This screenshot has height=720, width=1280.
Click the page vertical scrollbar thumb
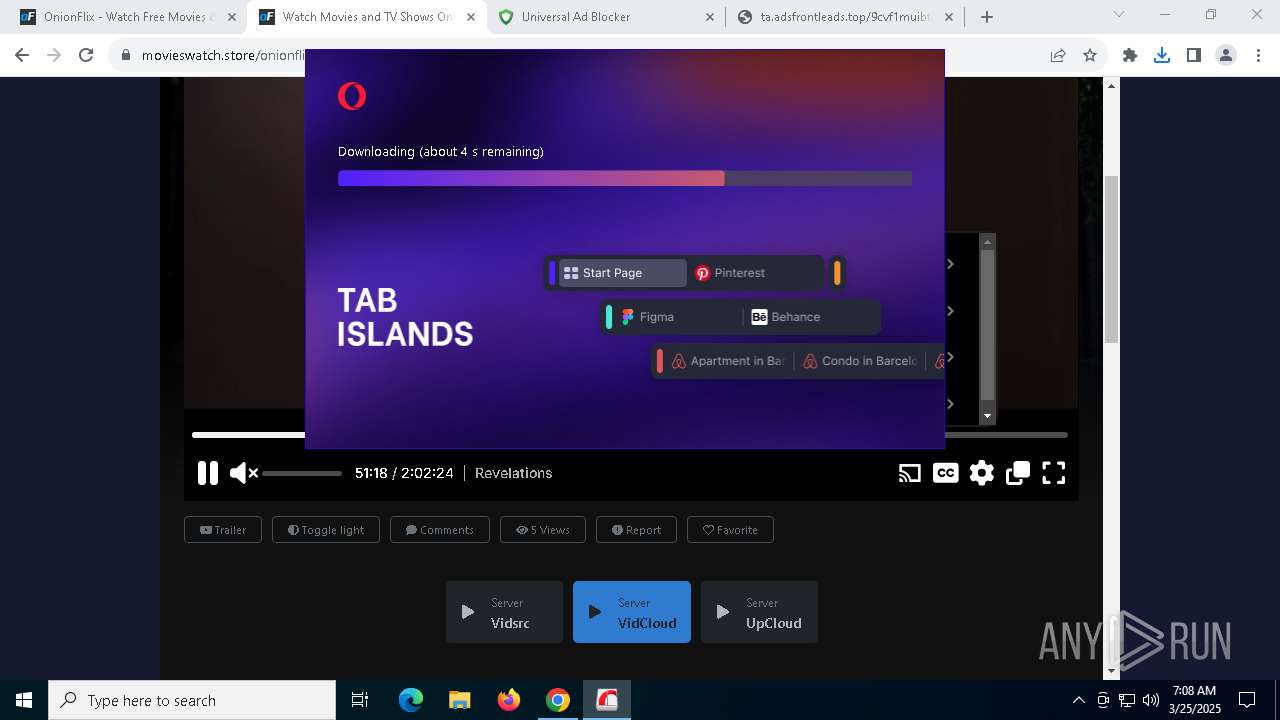[1111, 260]
